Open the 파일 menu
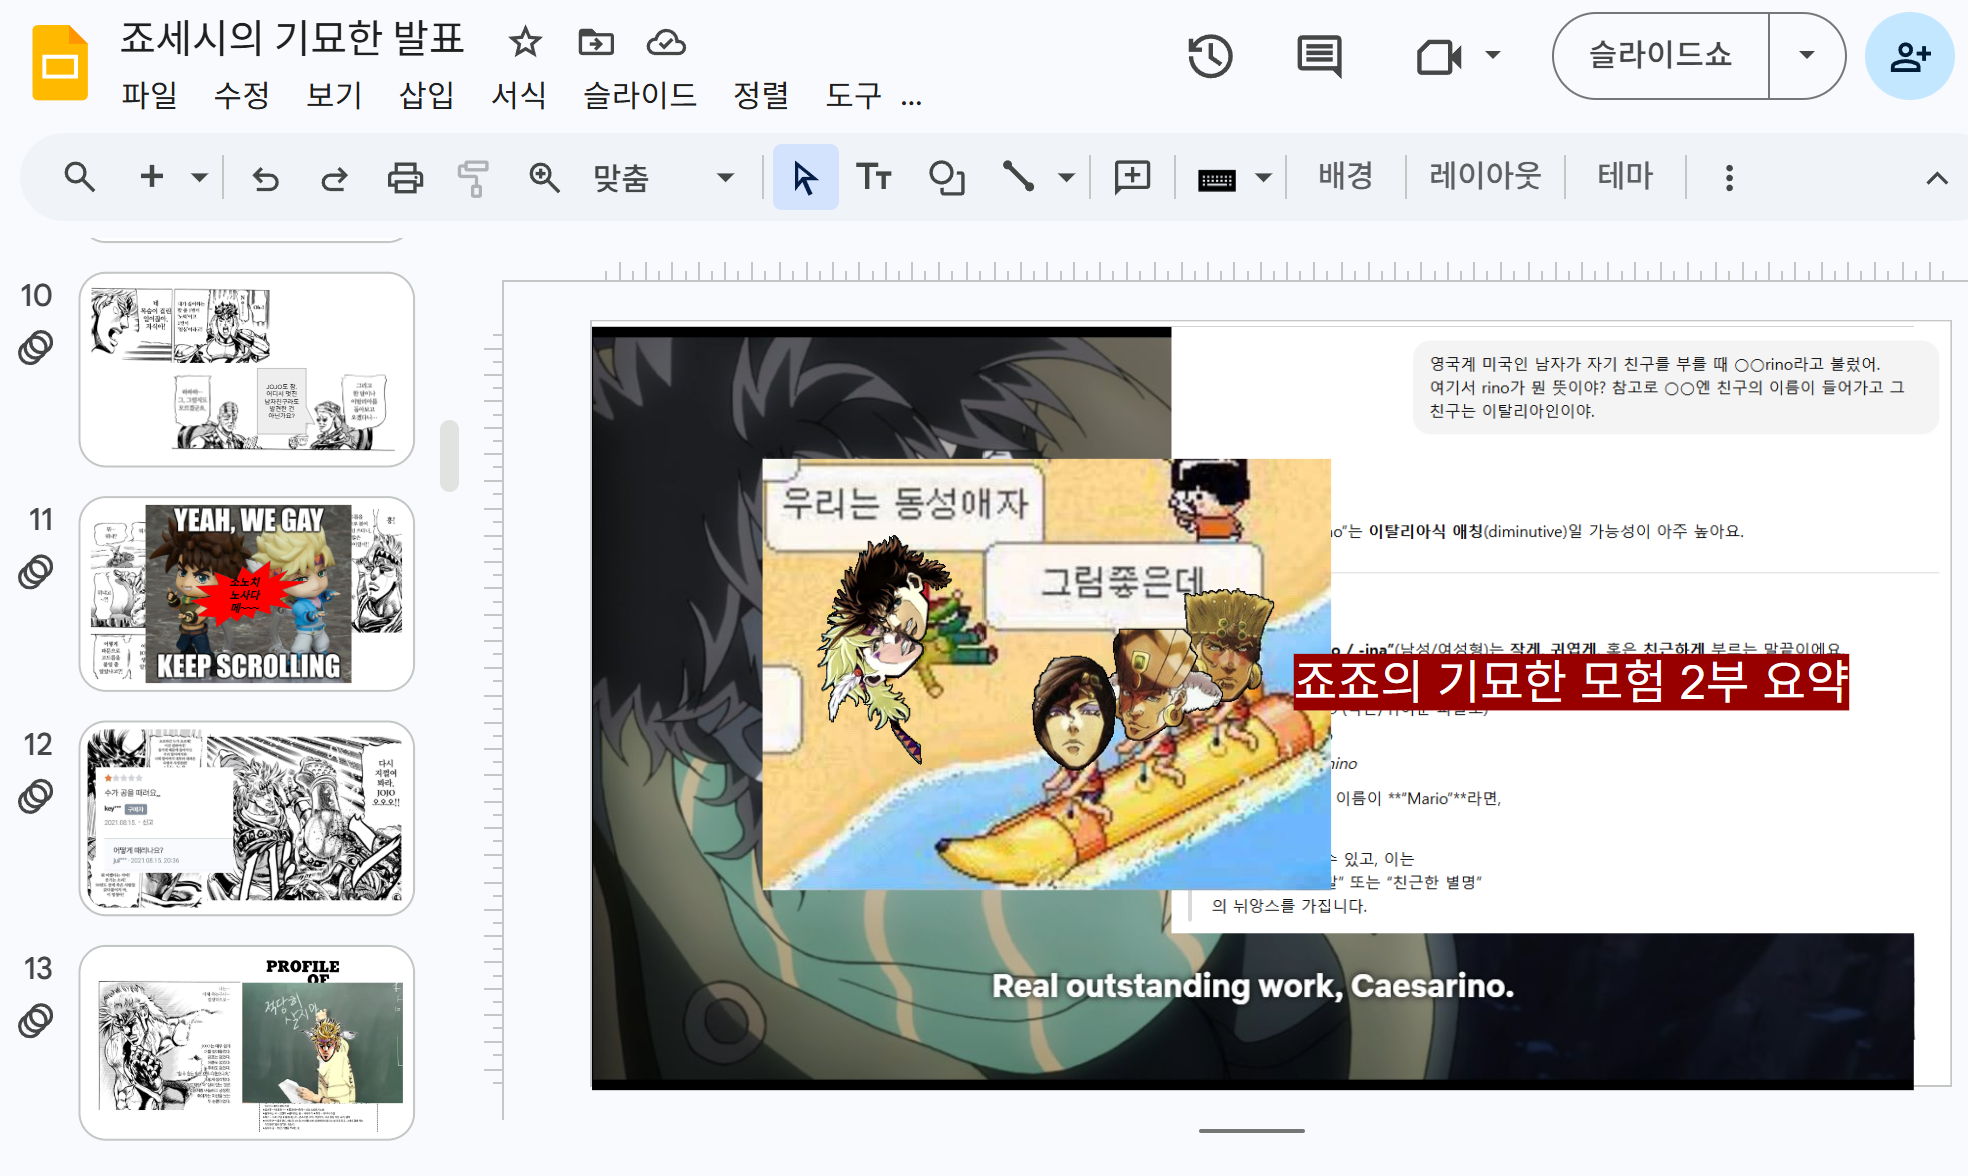 click(x=149, y=95)
